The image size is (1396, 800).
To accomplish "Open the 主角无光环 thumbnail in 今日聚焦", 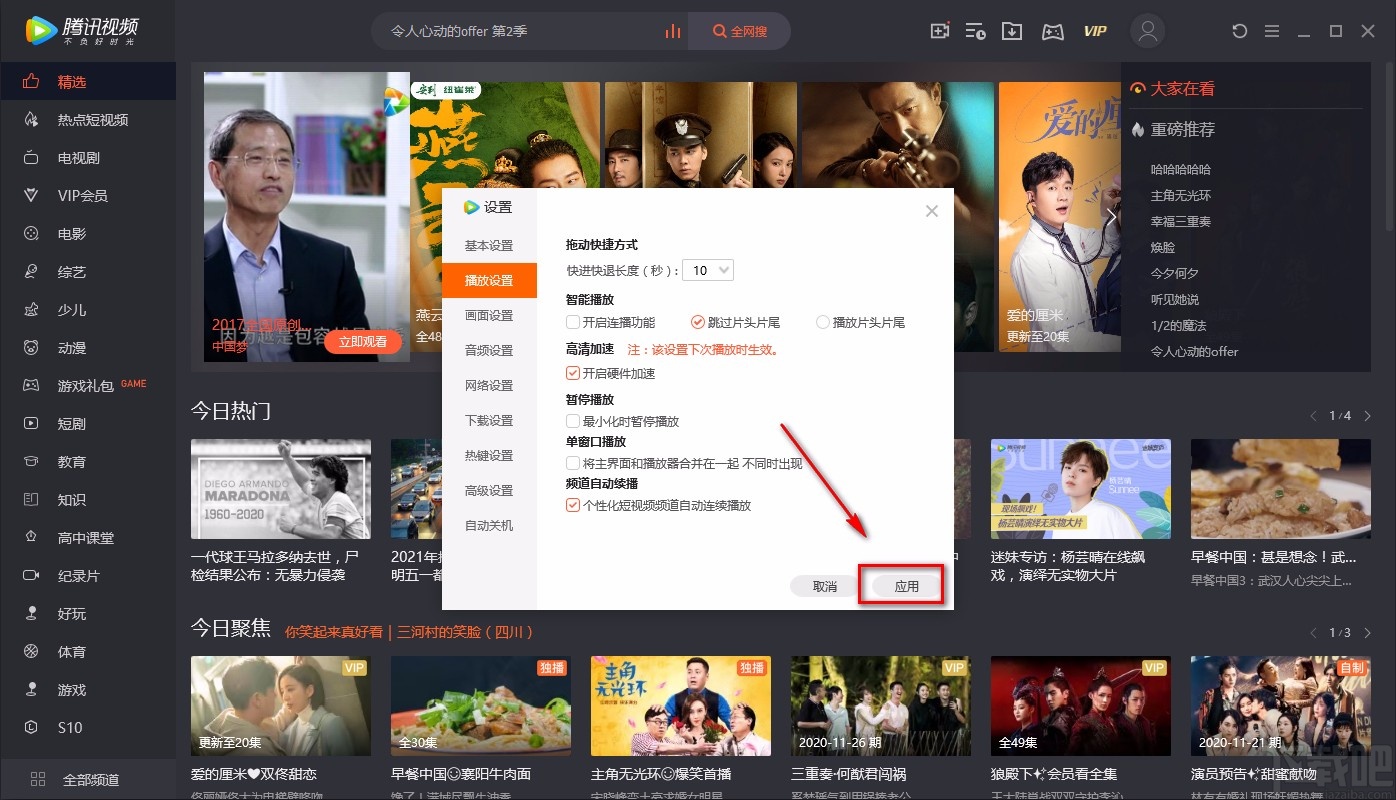I will (681, 705).
